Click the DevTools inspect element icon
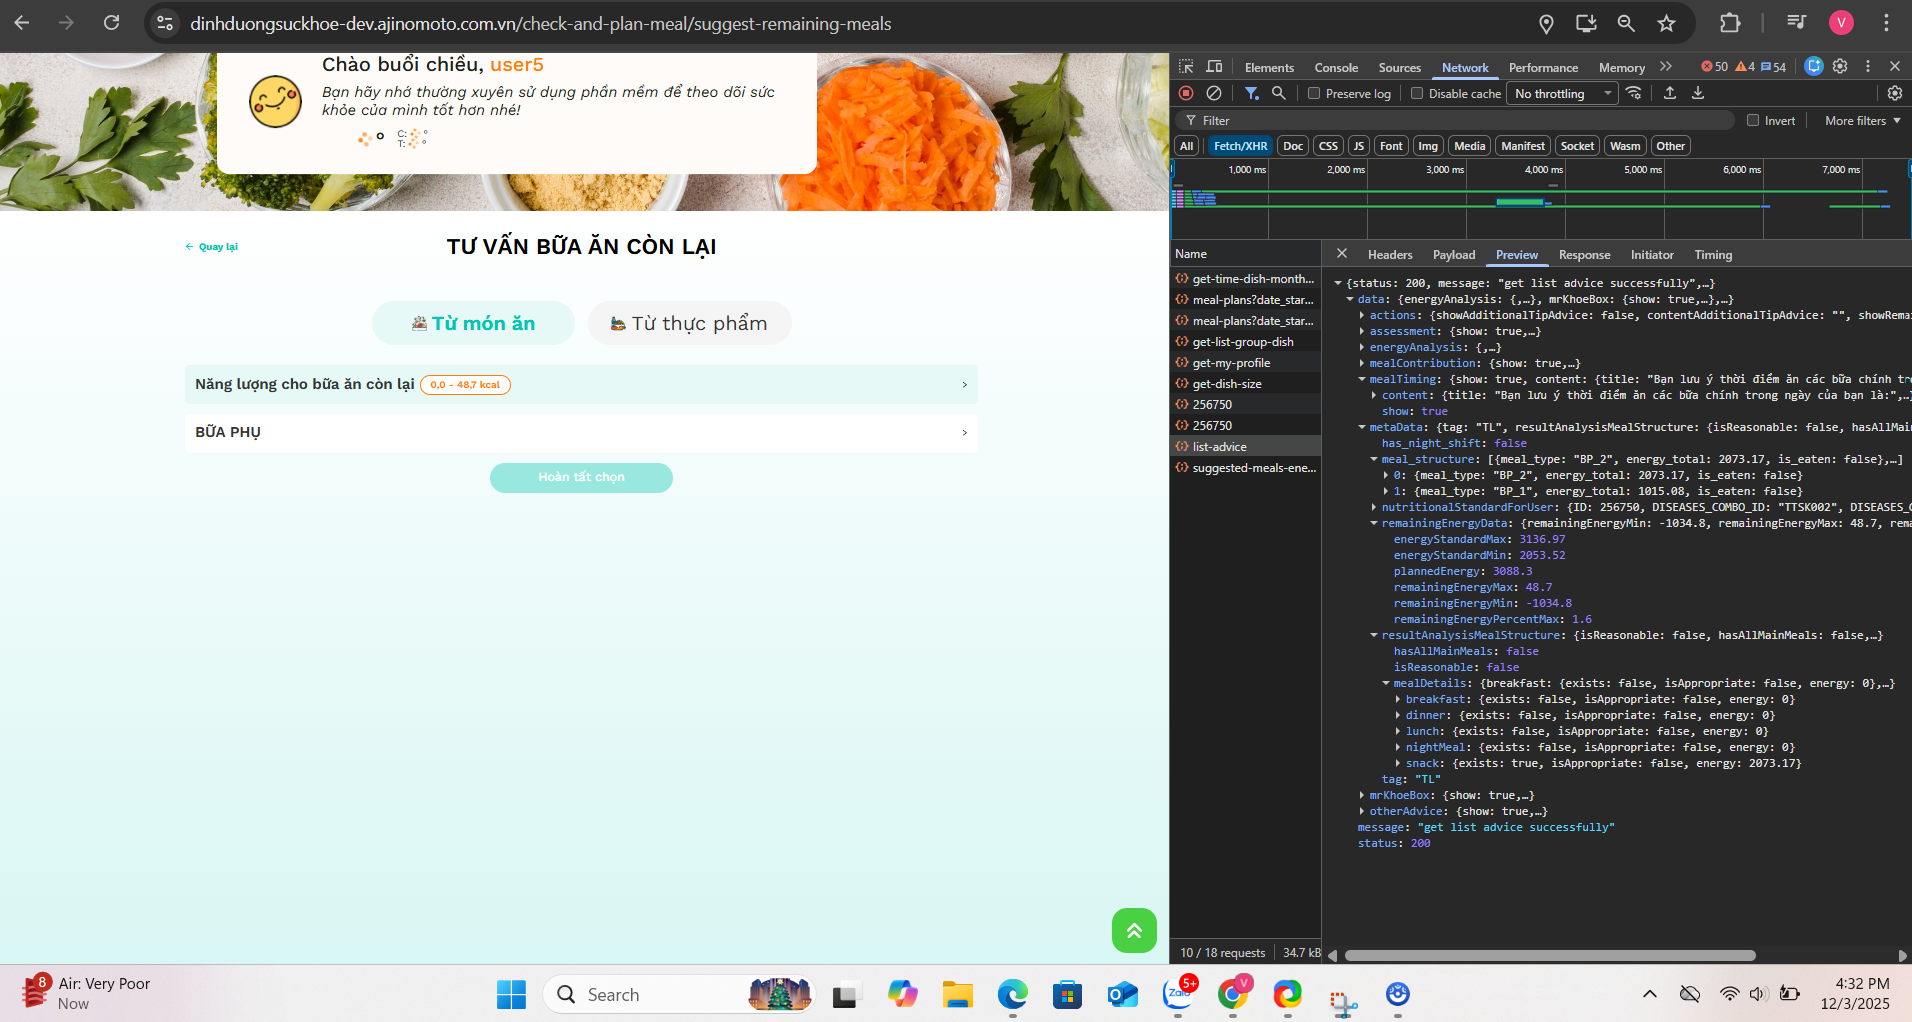Viewport: 1912px width, 1022px height. pyautogui.click(x=1186, y=67)
